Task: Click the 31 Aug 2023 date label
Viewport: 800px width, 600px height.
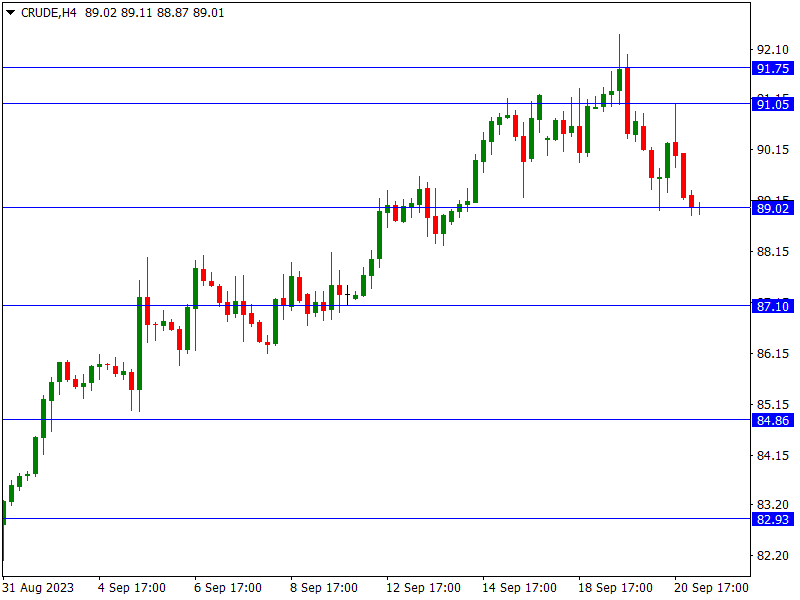Action: (38, 588)
